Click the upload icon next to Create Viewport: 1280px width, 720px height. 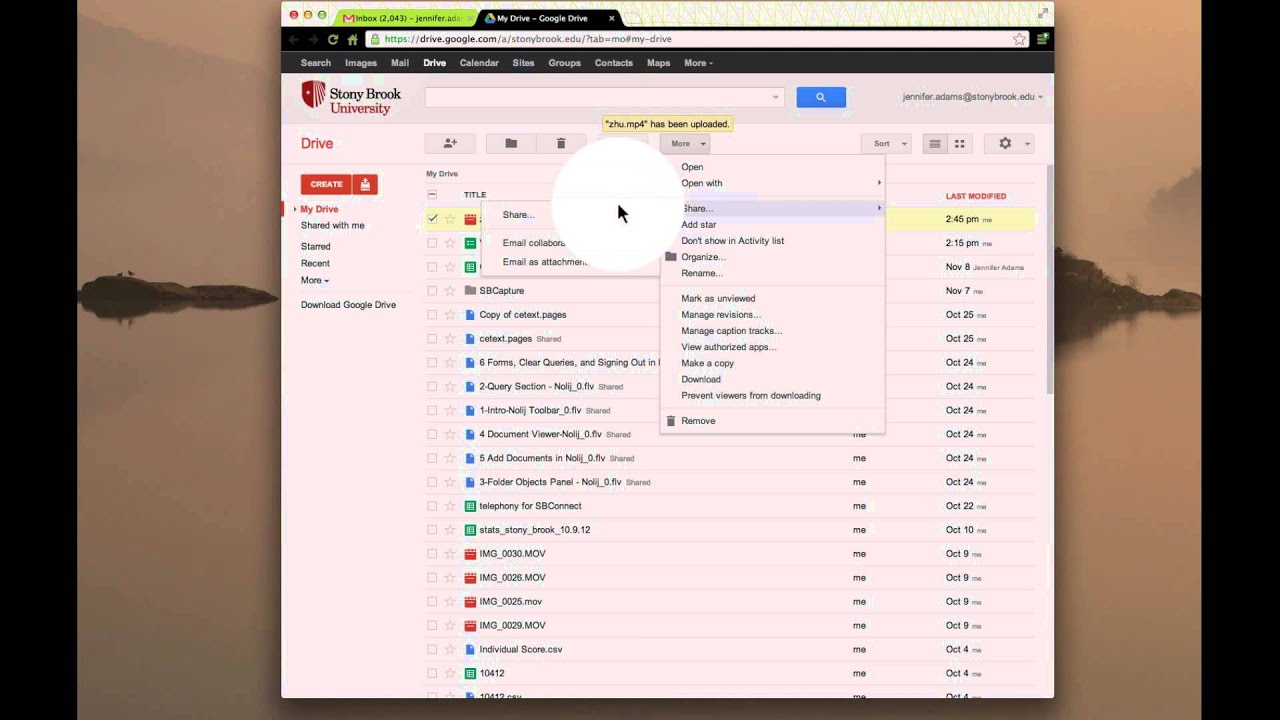[x=365, y=184]
